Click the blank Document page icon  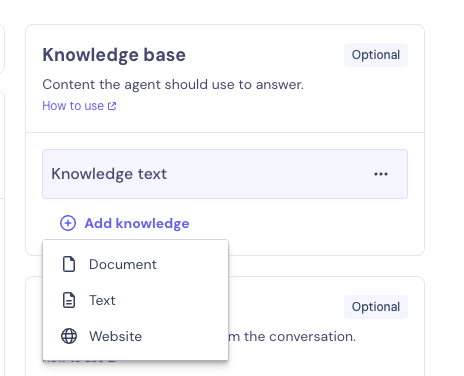click(x=69, y=264)
